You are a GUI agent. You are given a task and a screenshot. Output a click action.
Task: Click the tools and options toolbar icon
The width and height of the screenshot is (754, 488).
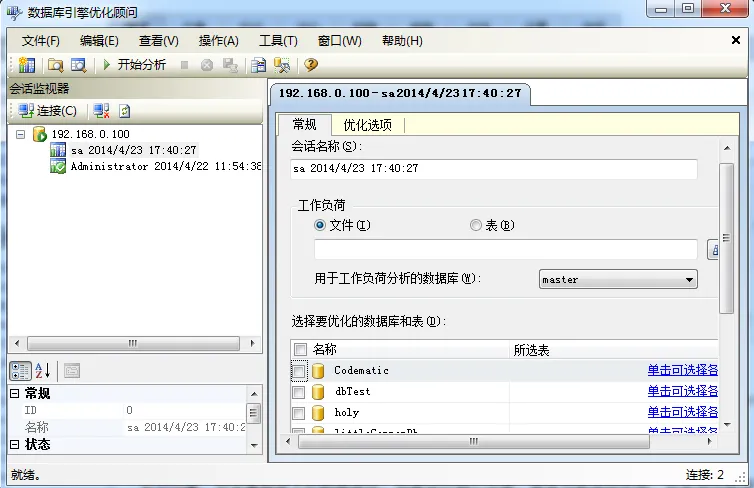(282, 65)
